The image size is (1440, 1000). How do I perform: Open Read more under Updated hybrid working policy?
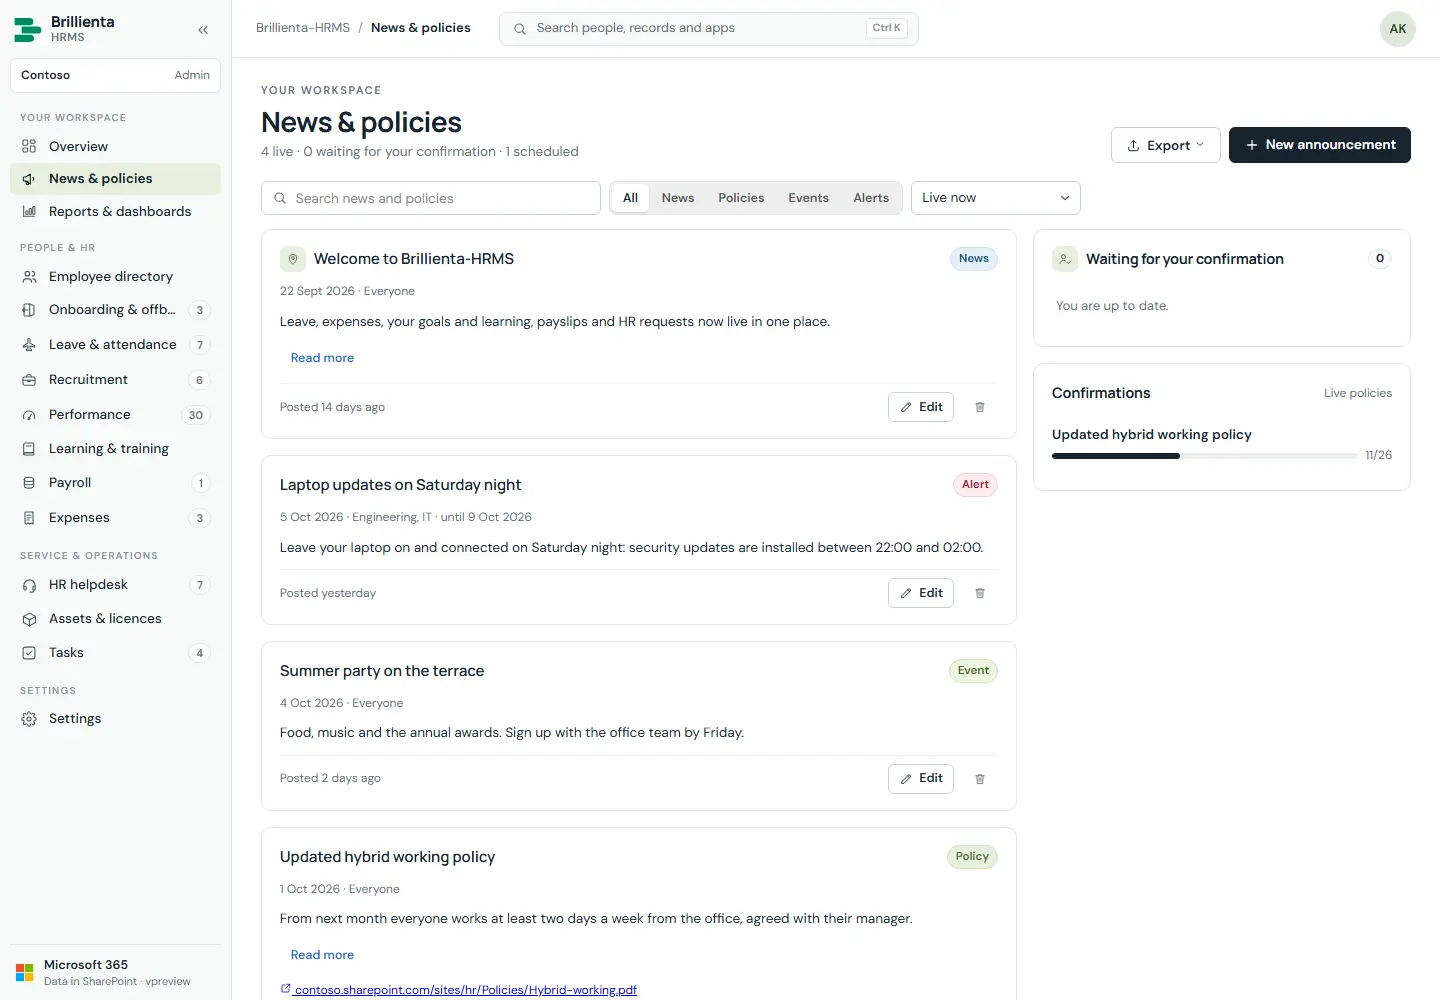point(322,955)
